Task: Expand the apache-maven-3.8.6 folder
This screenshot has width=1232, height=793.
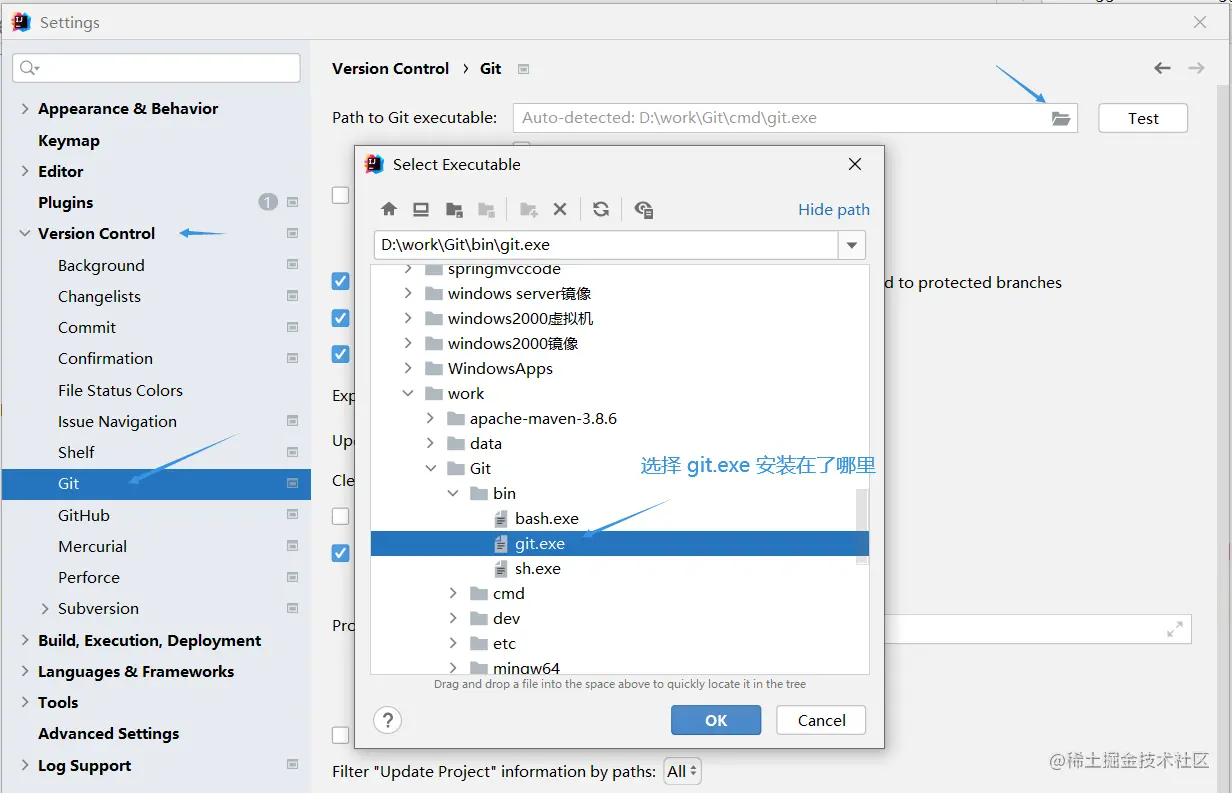Action: (430, 418)
